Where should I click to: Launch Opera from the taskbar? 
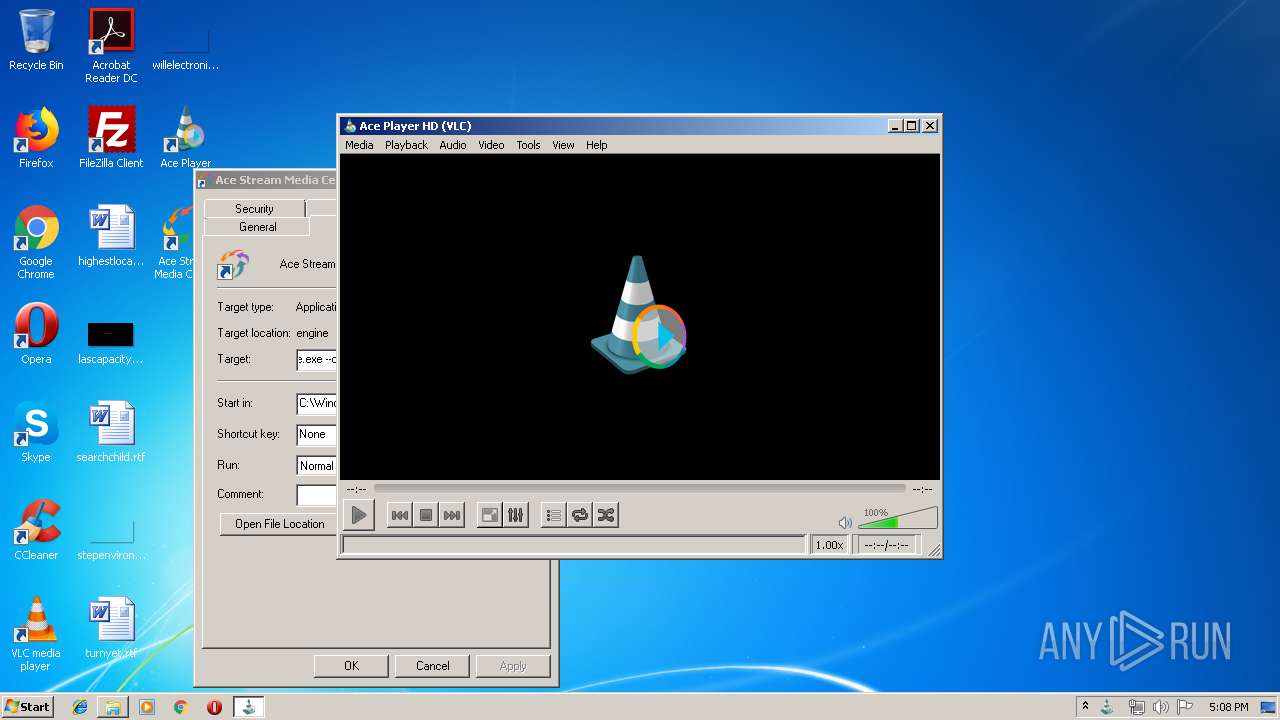click(214, 707)
